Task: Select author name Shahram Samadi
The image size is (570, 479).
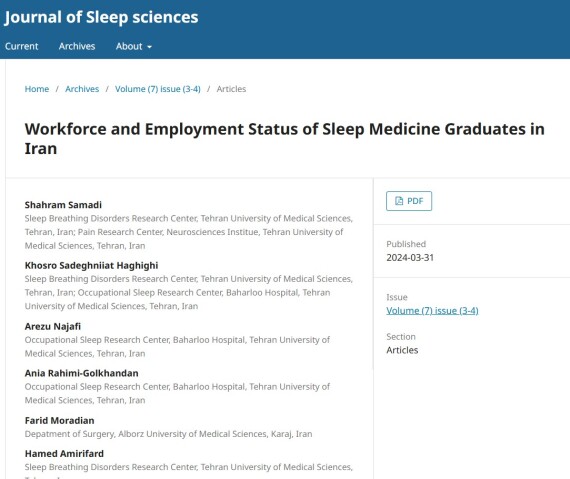Action: point(63,205)
